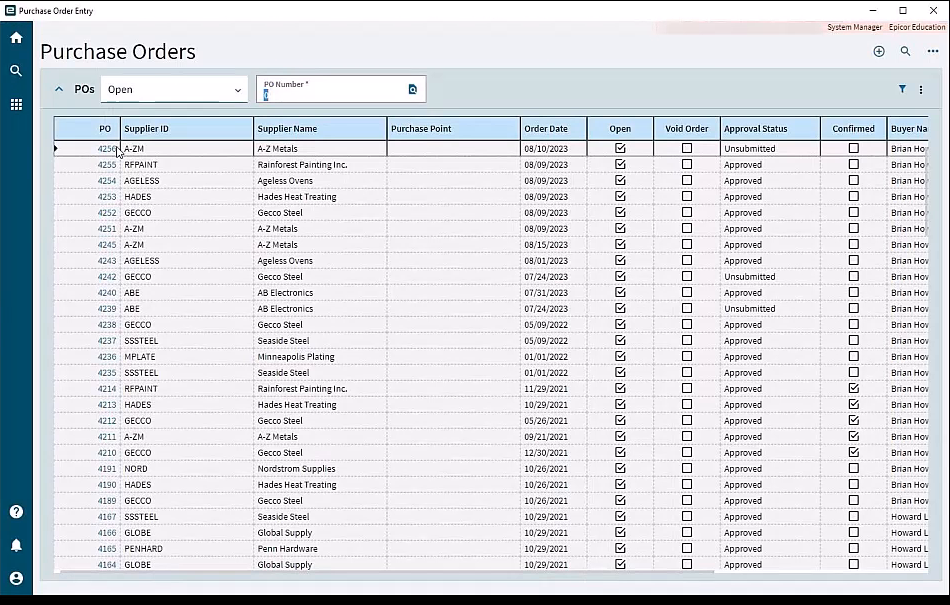Click the Void Order column header
The image size is (950, 605).
coord(686,128)
